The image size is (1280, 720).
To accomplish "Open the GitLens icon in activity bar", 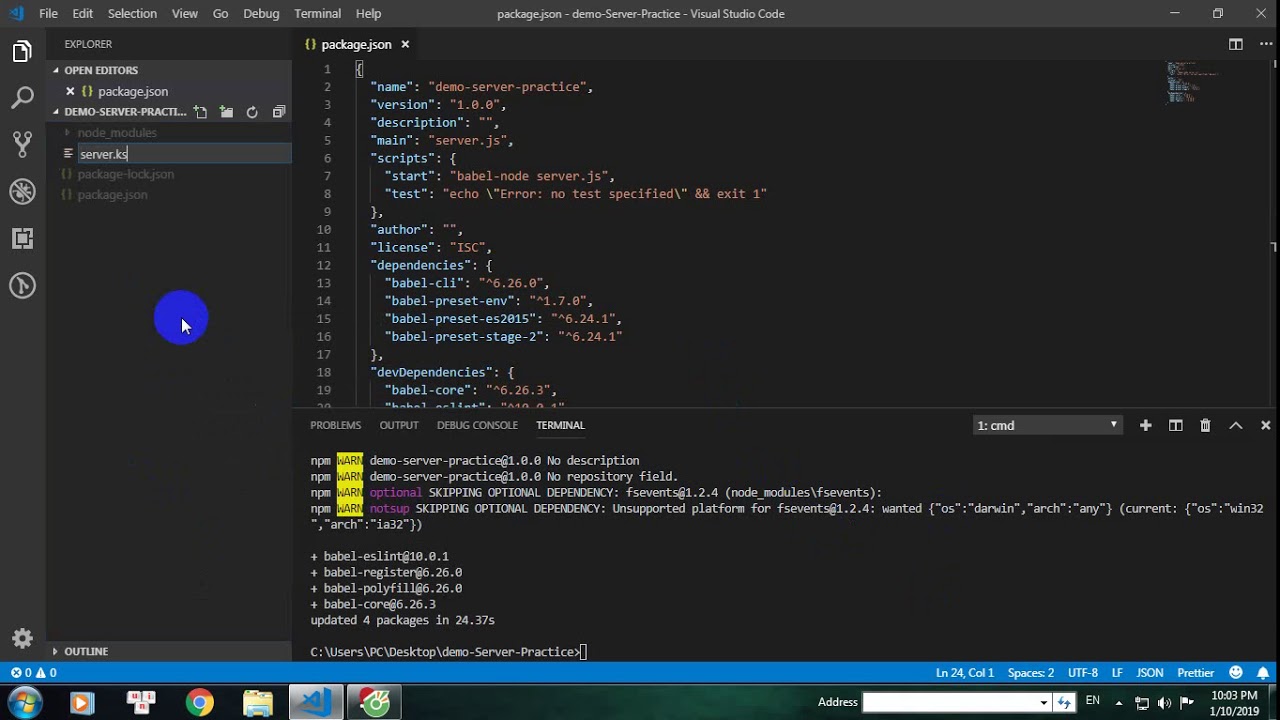I will pyautogui.click(x=22, y=285).
